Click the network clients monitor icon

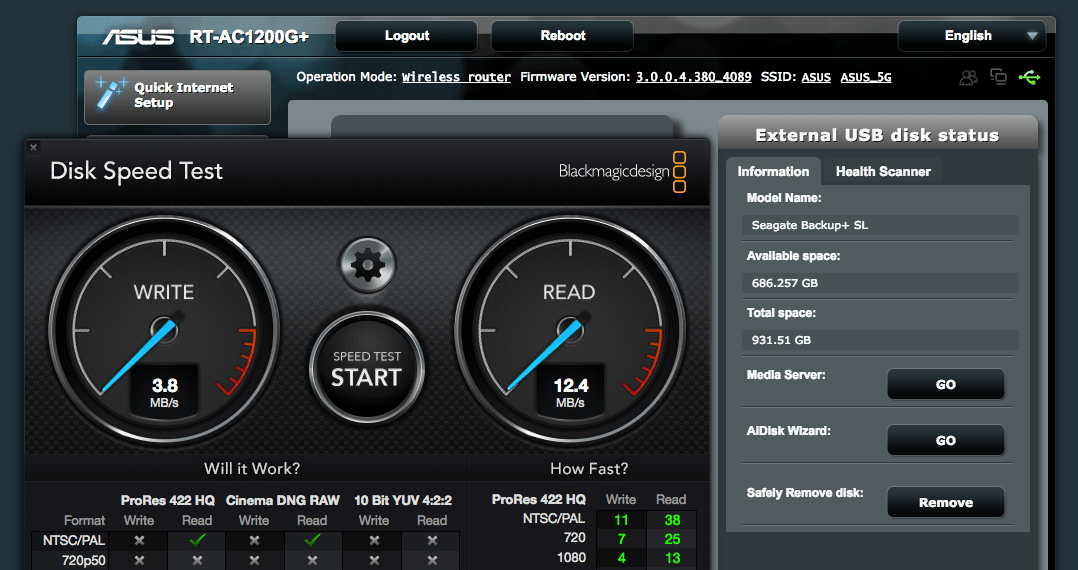click(998, 77)
